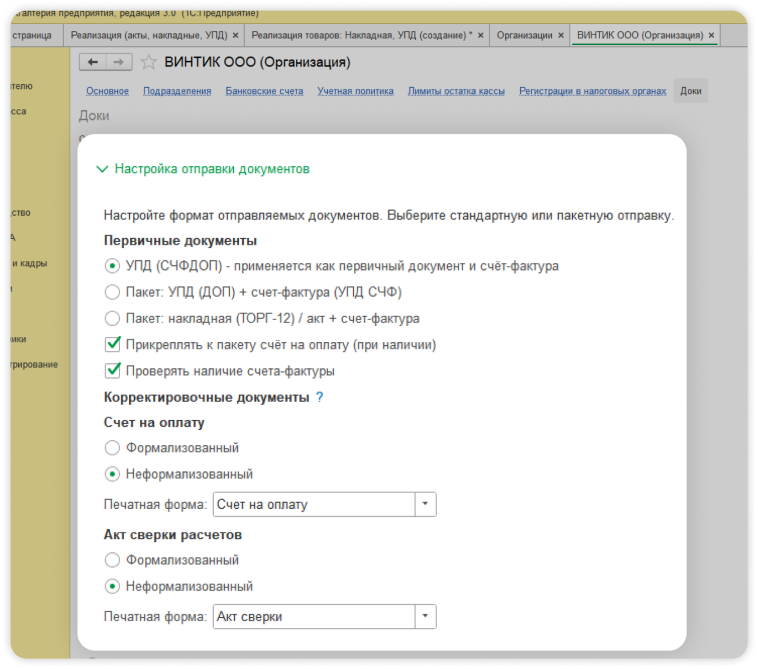Image resolution: width=759 pixels, height=670 pixels.
Task: Open the Учетная политика link
Action: click(357, 91)
